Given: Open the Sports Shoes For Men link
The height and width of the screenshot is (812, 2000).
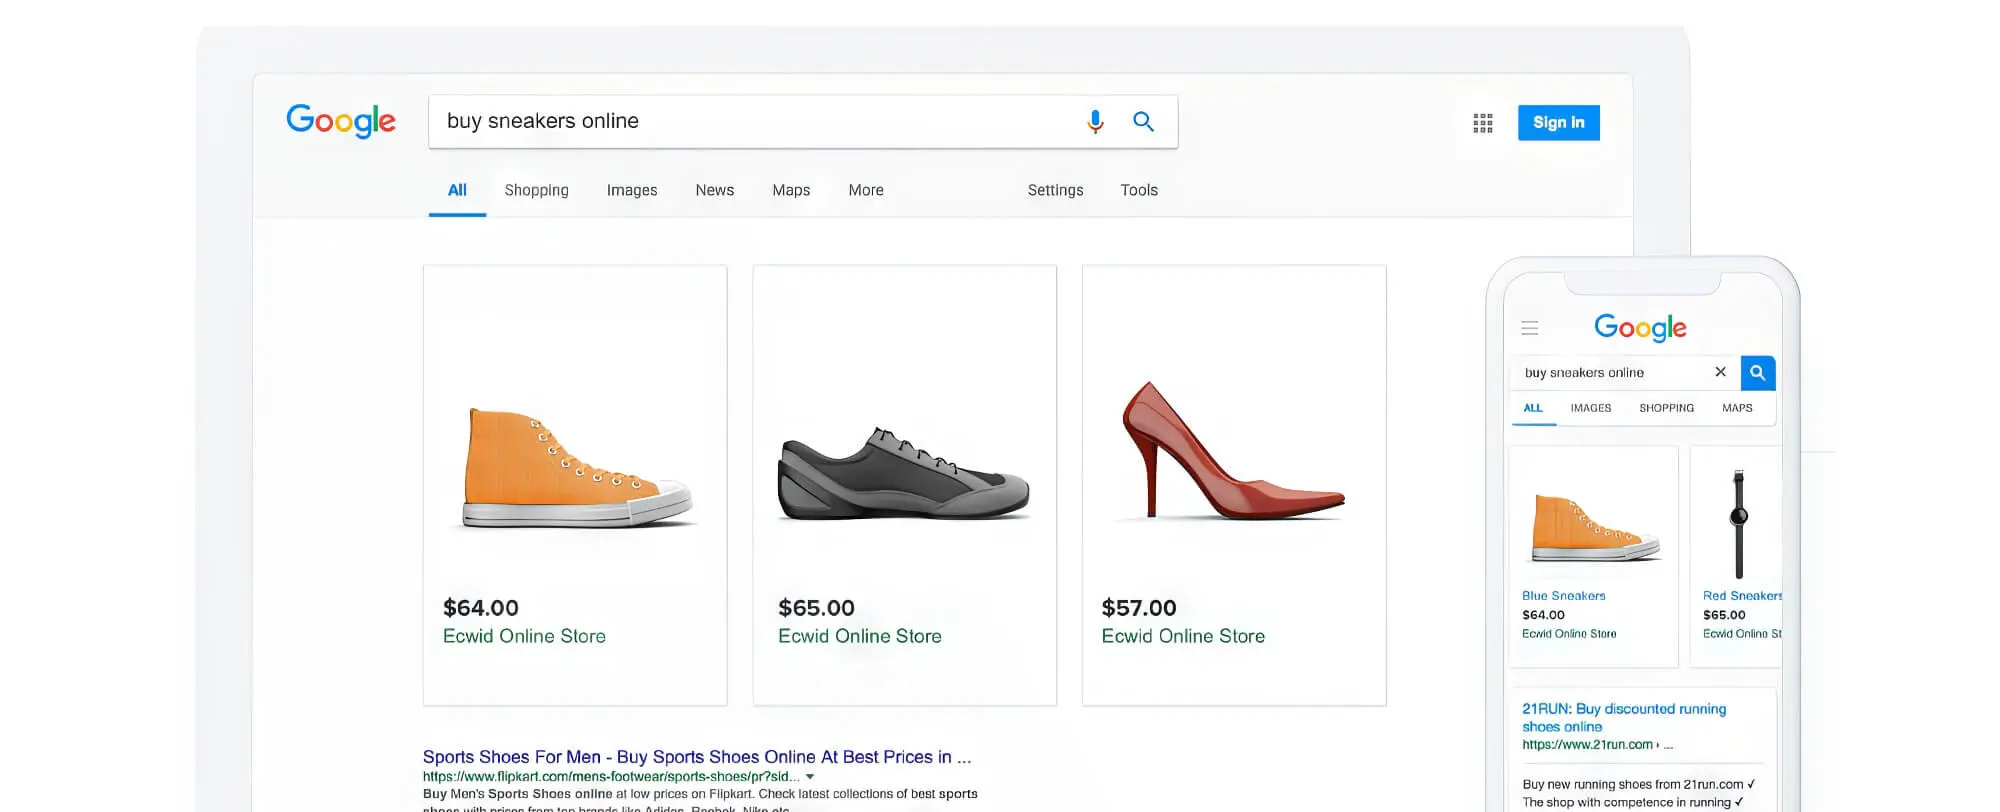Looking at the screenshot, I should pyautogui.click(x=696, y=757).
